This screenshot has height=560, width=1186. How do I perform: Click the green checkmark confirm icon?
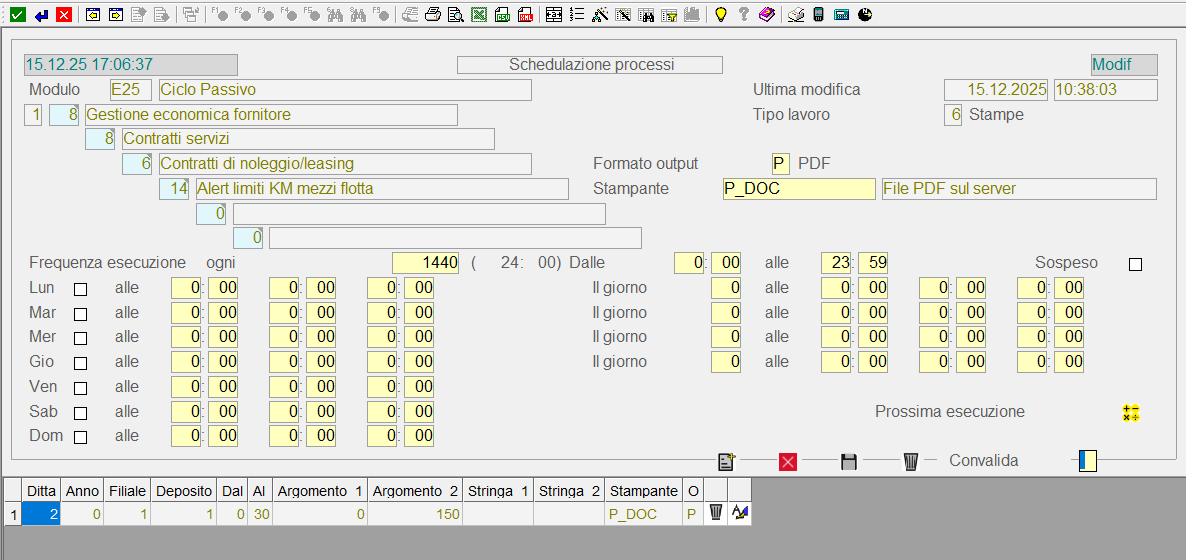pyautogui.click(x=17, y=15)
